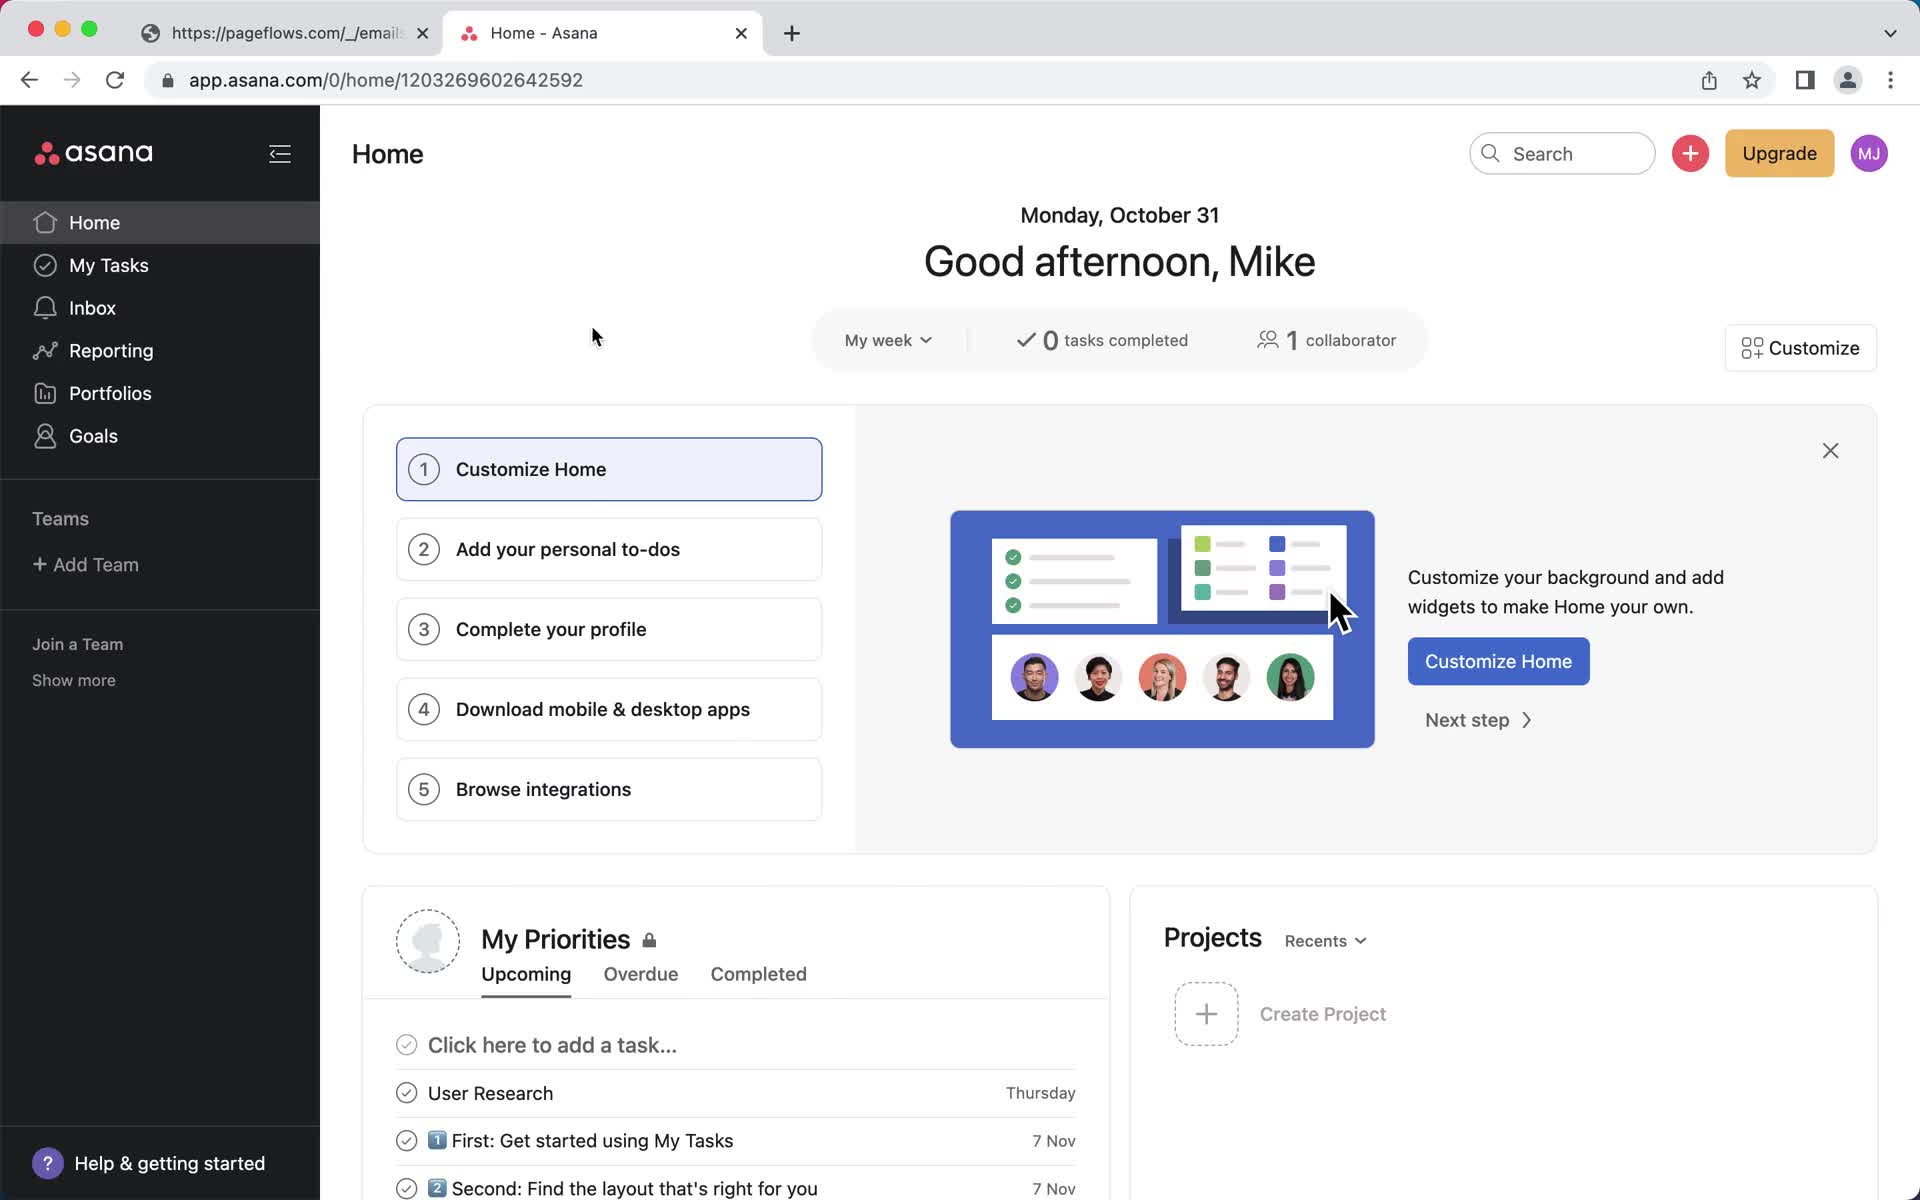
Task: Click Join a Team
Action: pyautogui.click(x=77, y=645)
